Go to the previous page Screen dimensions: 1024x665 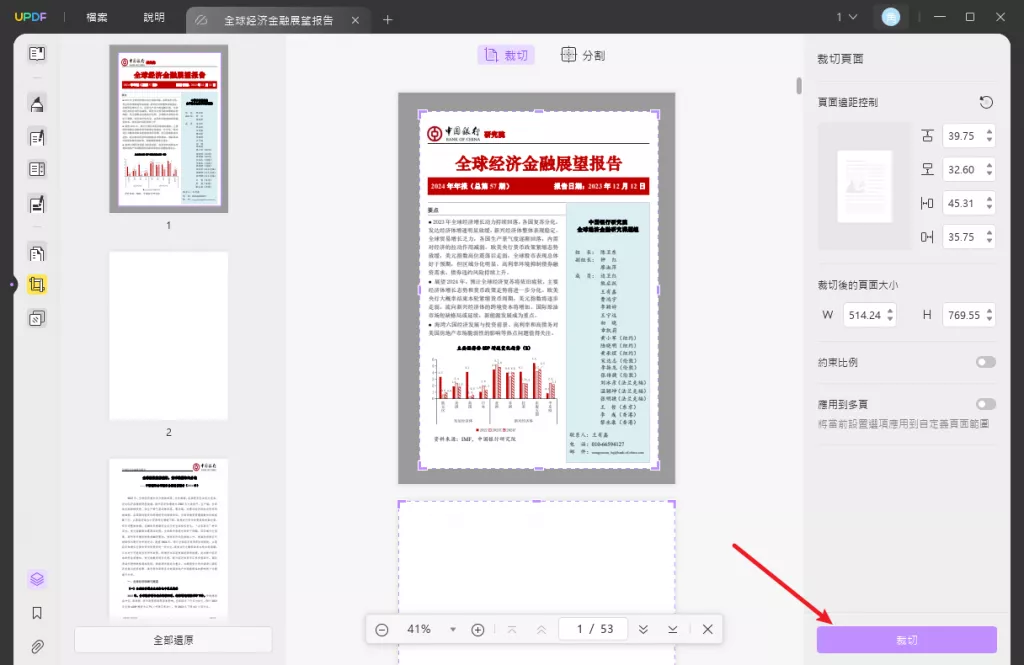541,630
